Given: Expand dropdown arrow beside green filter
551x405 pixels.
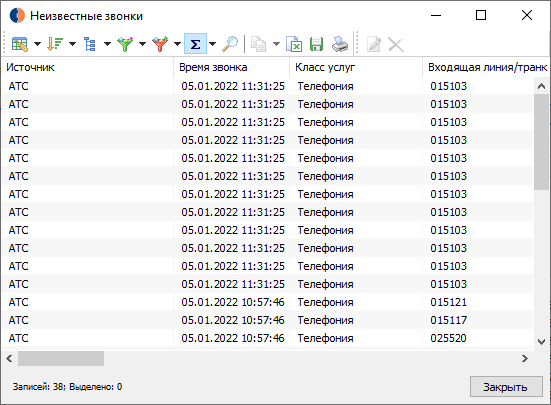Looking at the screenshot, I should 142,44.
